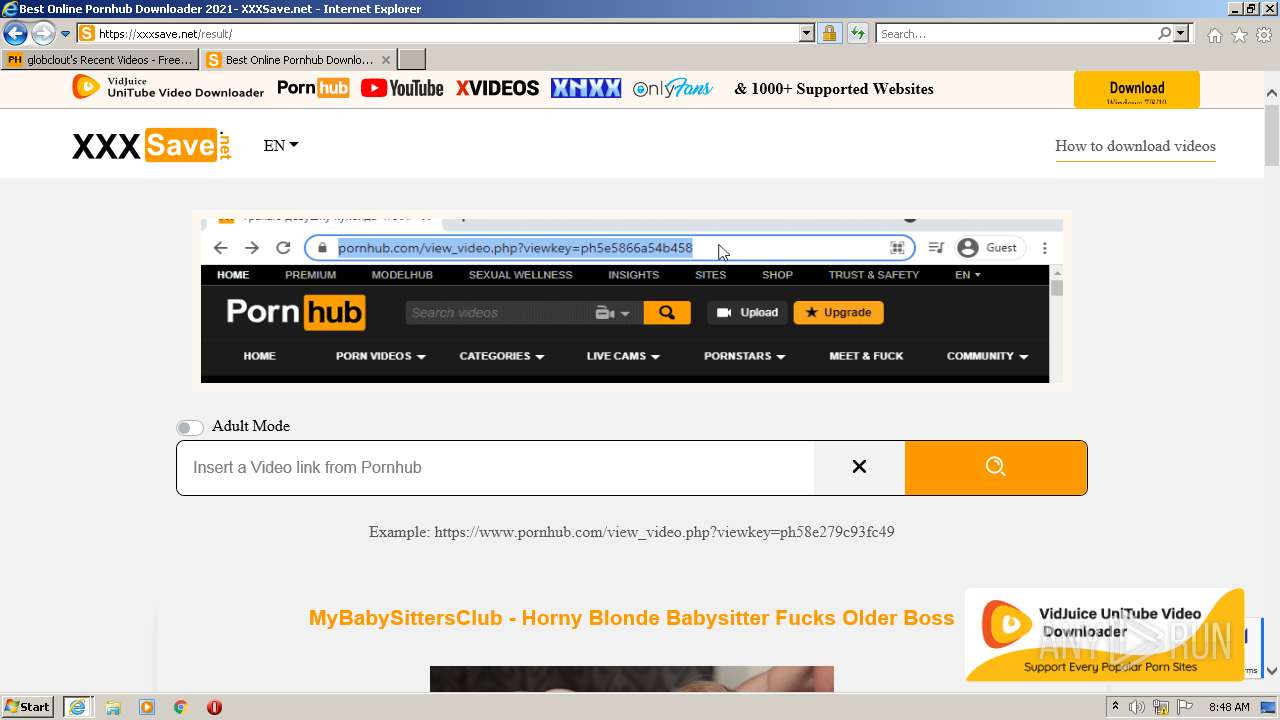1280x720 pixels.
Task: Click the red Opera icon in taskbar
Action: pyautogui.click(x=214, y=707)
